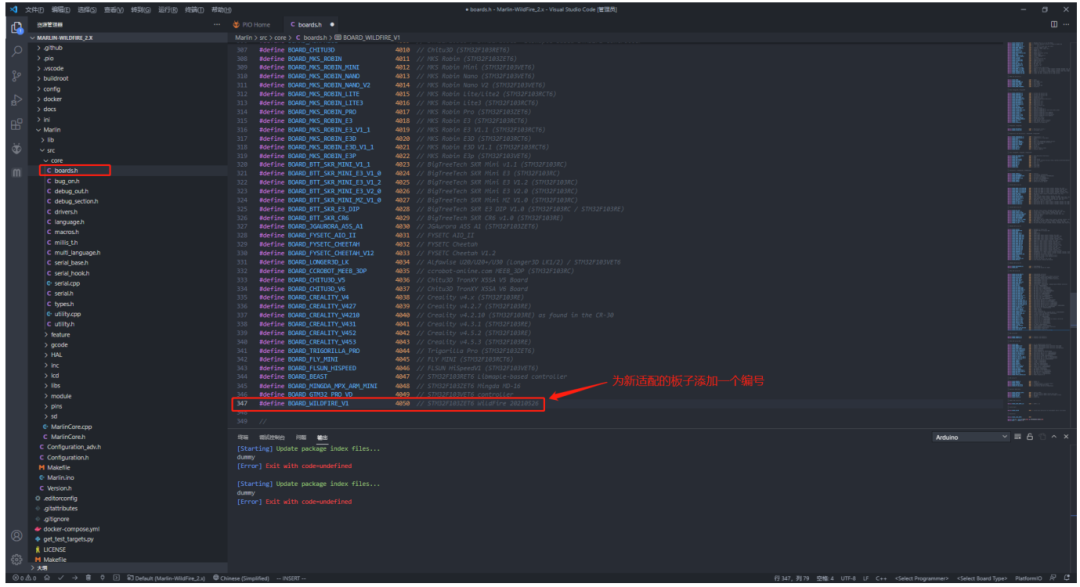Open the notifications bell in status bar

(1066, 578)
